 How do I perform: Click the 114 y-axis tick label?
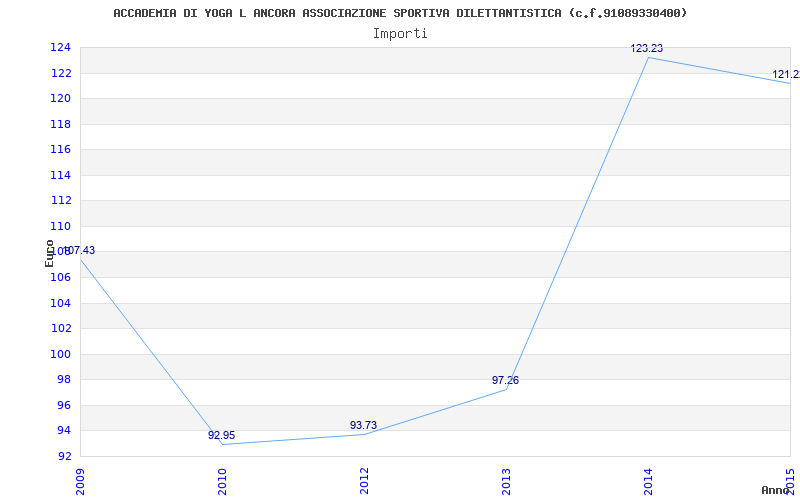[60, 175]
